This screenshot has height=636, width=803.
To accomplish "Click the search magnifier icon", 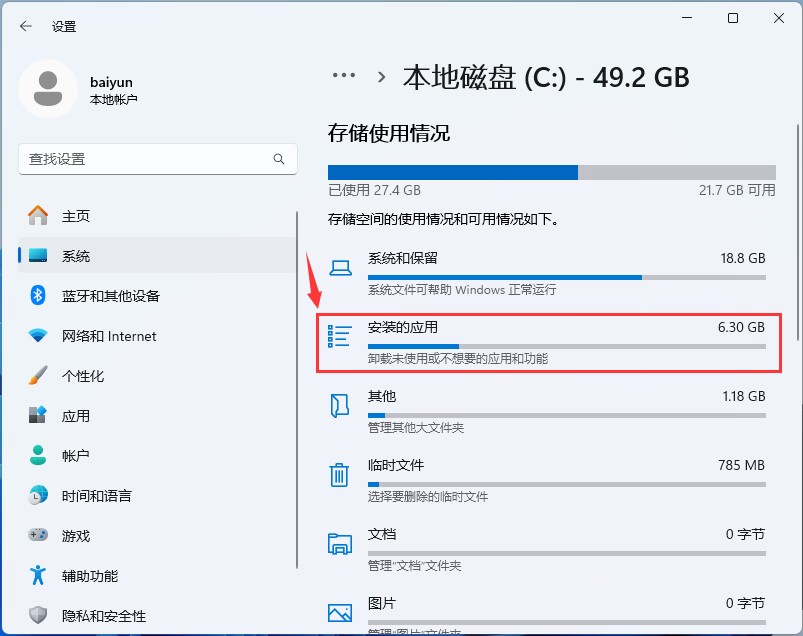I will (279, 159).
